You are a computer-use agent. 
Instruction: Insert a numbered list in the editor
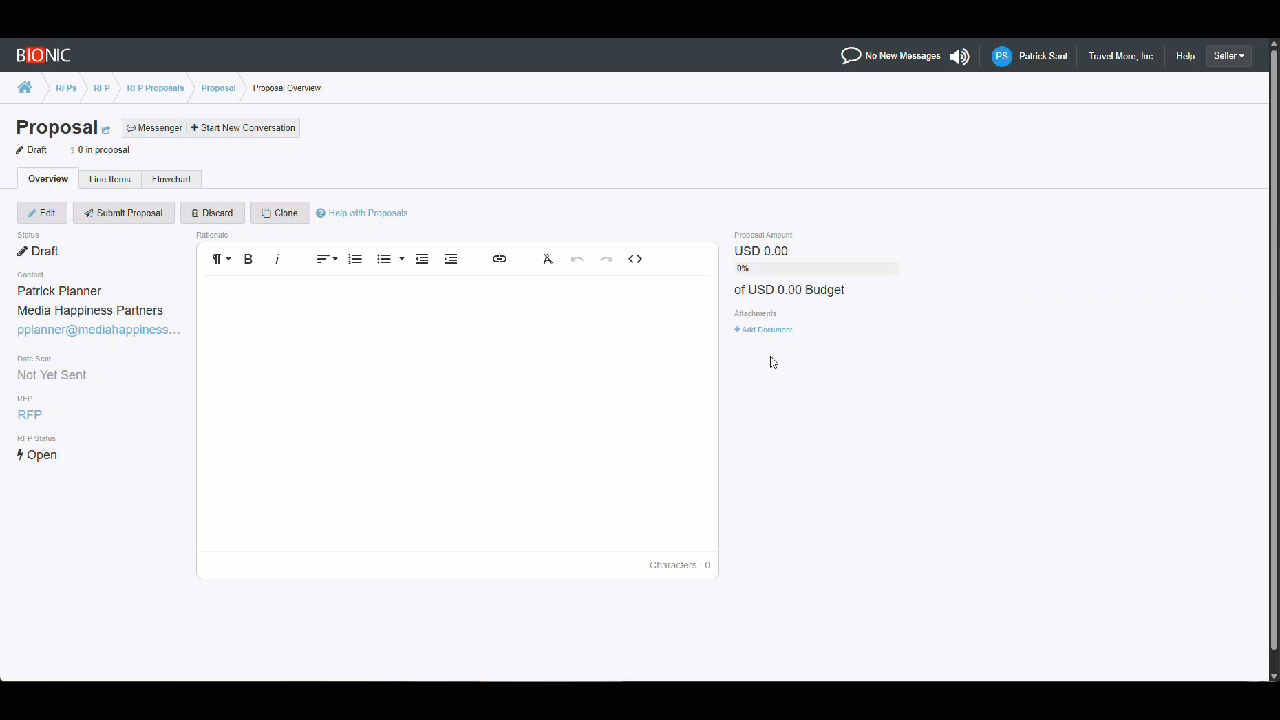click(355, 259)
